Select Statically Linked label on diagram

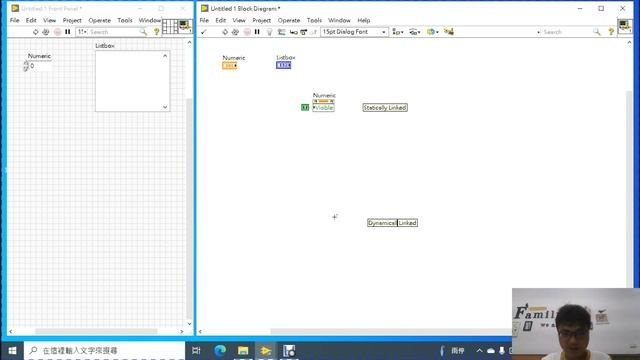pyautogui.click(x=385, y=108)
